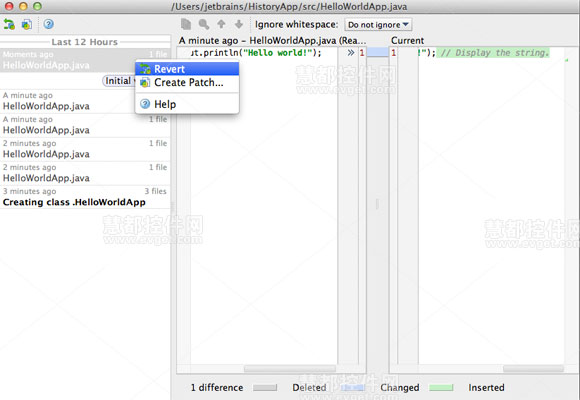Click line number 1 in right pane gutter
This screenshot has height=400, width=580.
click(394, 53)
